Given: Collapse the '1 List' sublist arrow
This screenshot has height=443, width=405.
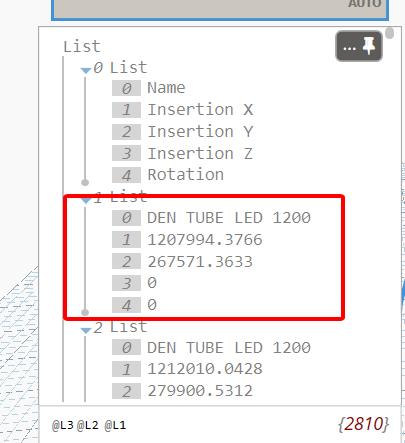Looking at the screenshot, I should [86, 200].
